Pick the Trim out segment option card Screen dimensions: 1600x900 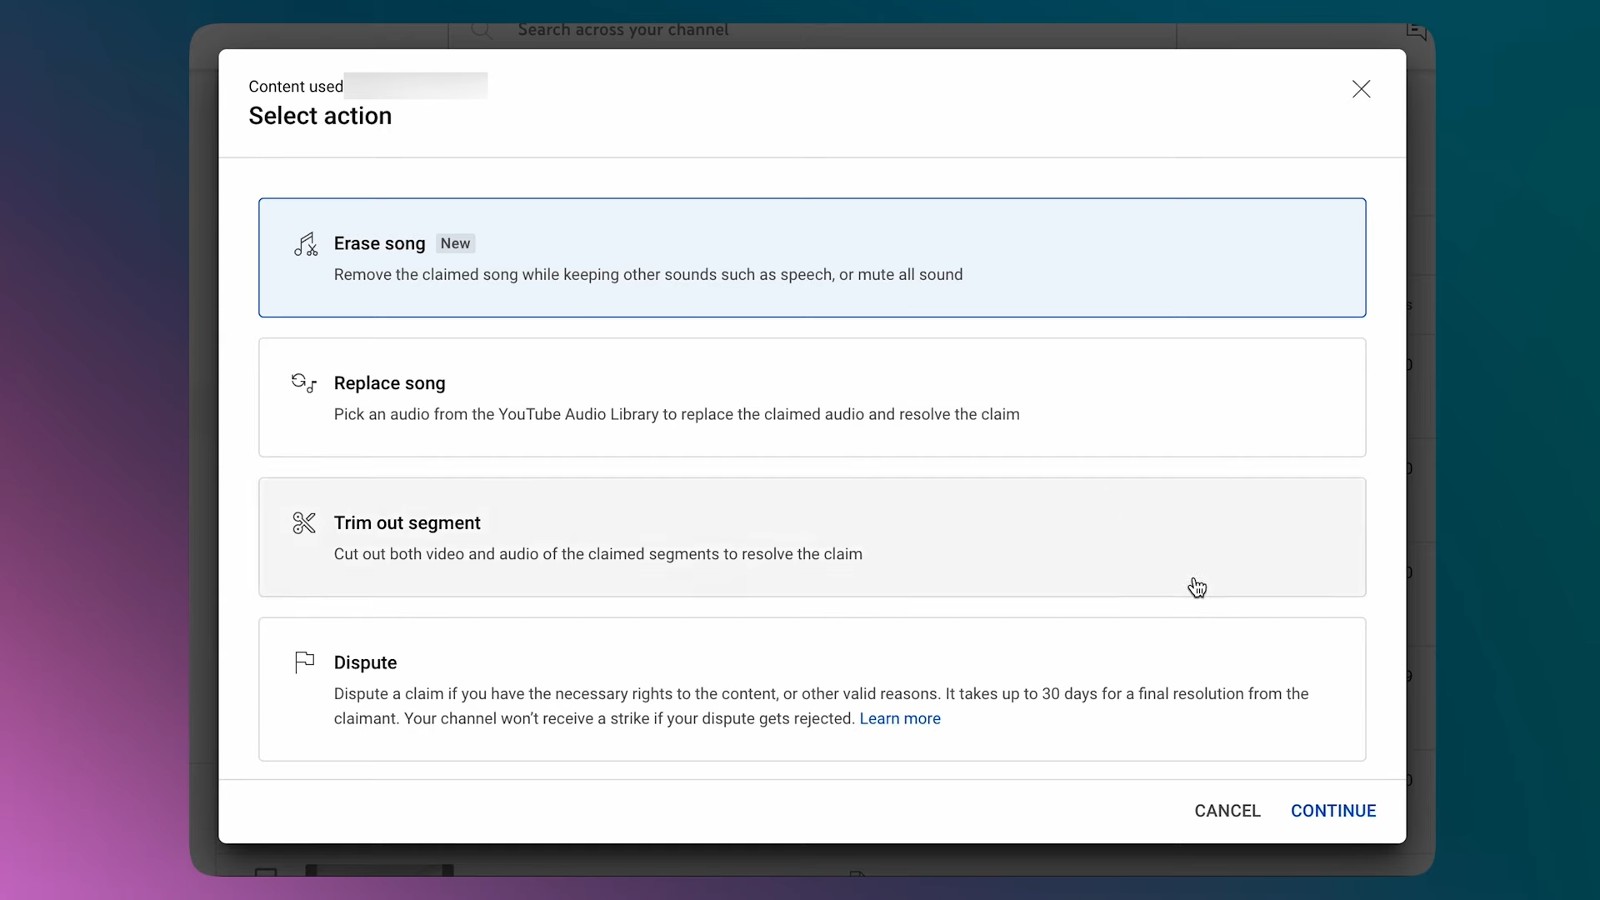pos(812,537)
